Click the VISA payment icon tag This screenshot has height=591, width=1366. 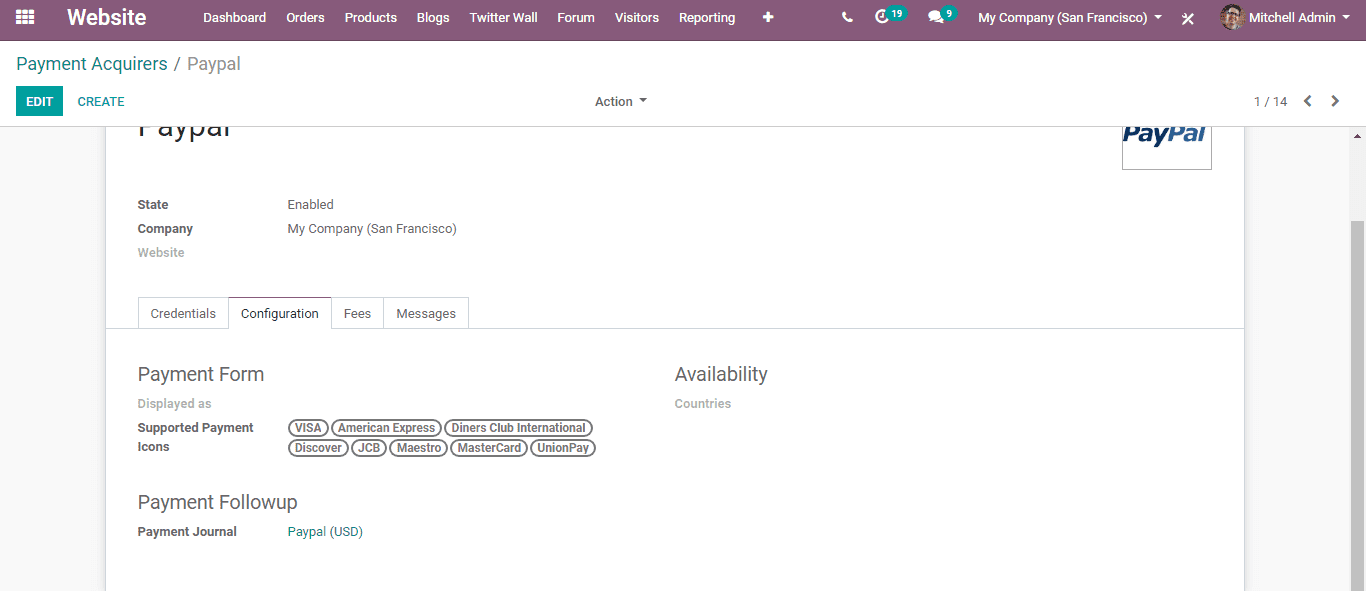(x=308, y=428)
